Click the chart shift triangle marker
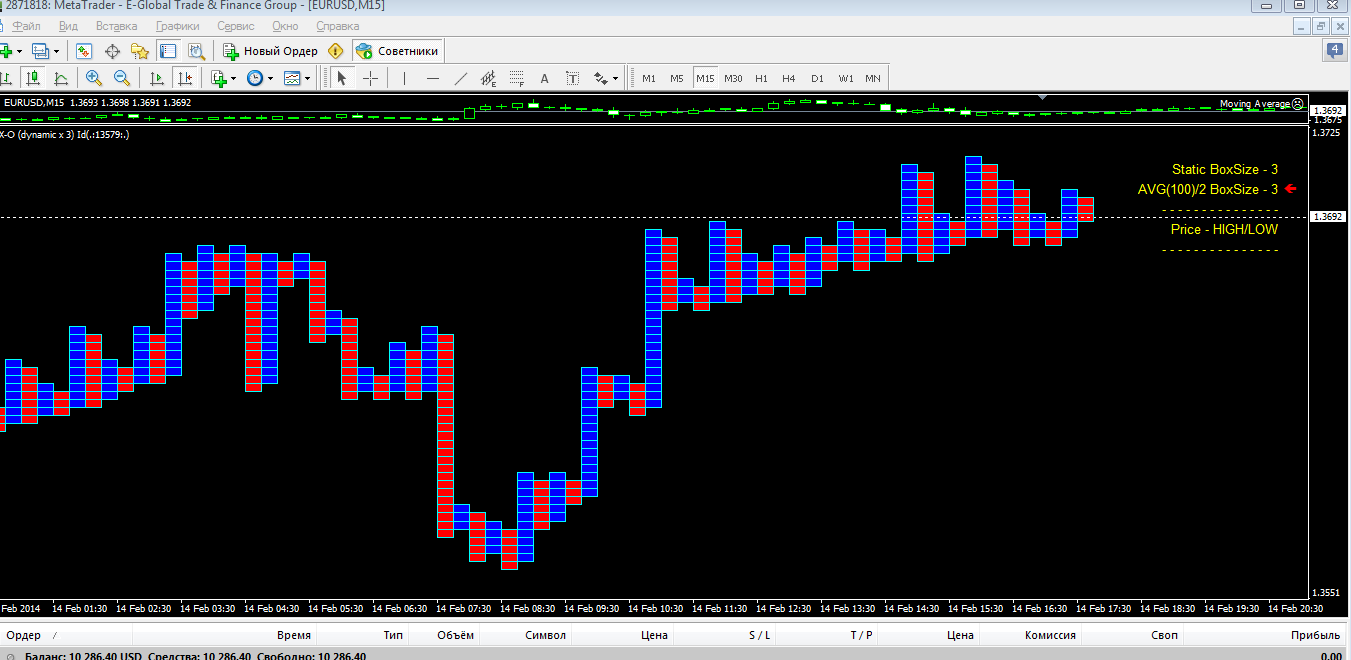1351x660 pixels. [1043, 97]
